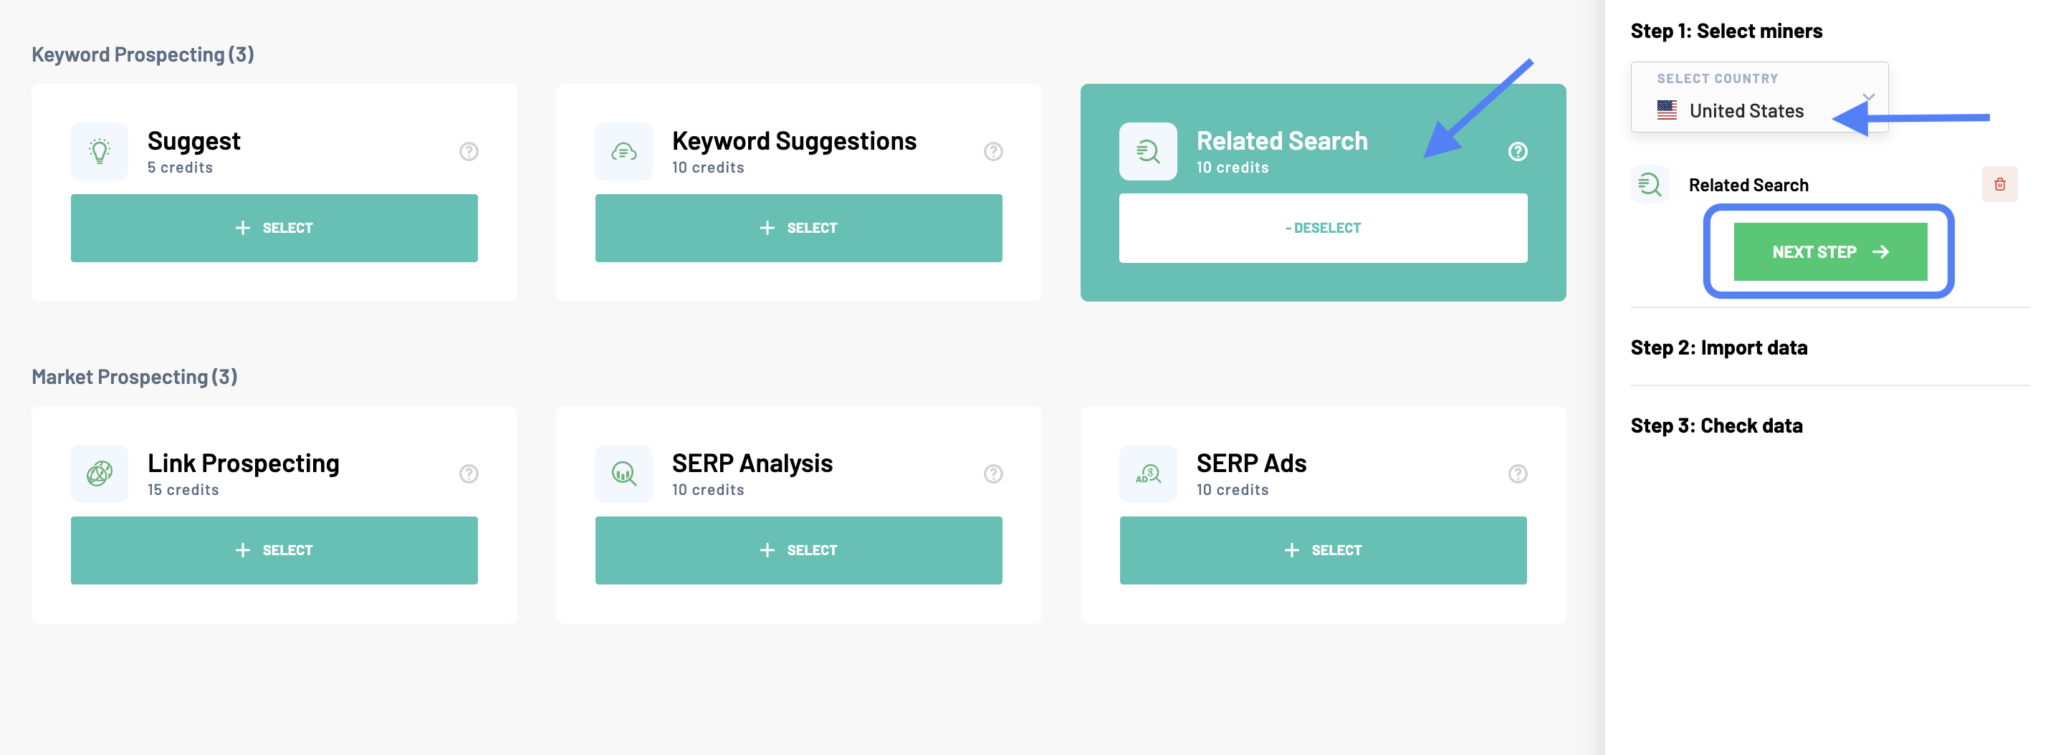
Task: Open Step 2: Import data
Action: coord(1719,347)
